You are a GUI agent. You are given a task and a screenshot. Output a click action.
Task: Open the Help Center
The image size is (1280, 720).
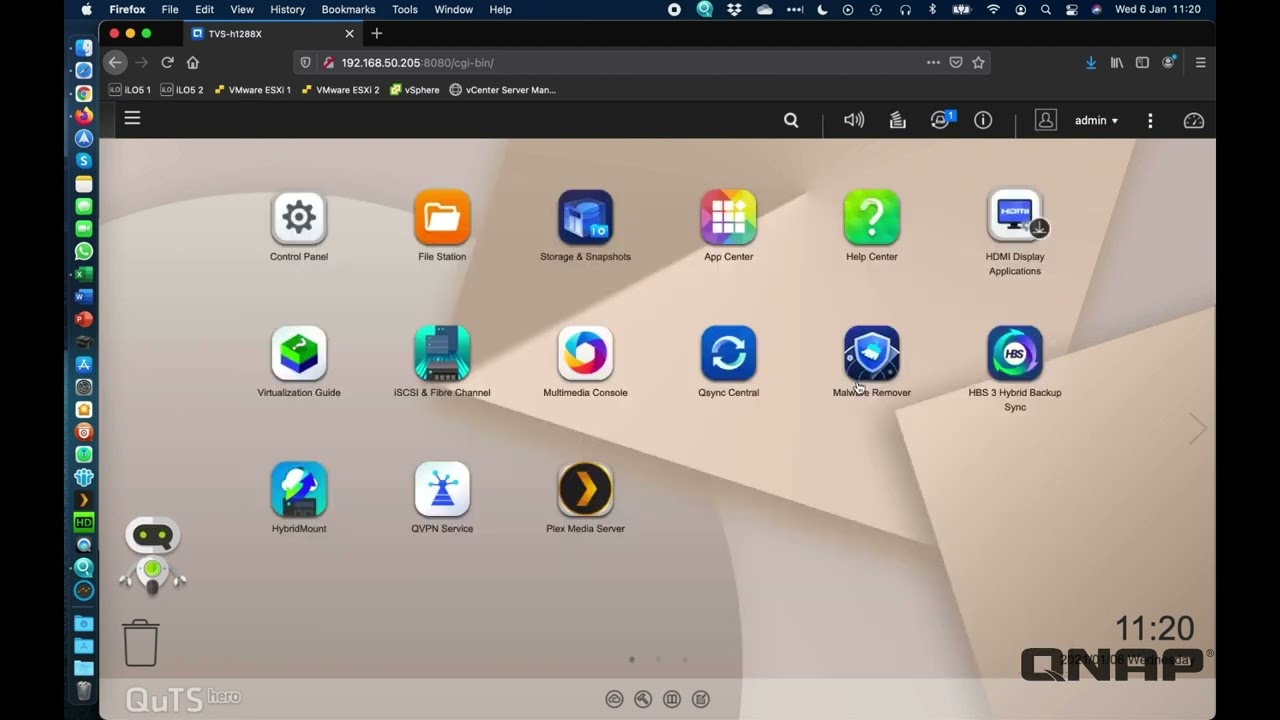pyautogui.click(x=872, y=217)
